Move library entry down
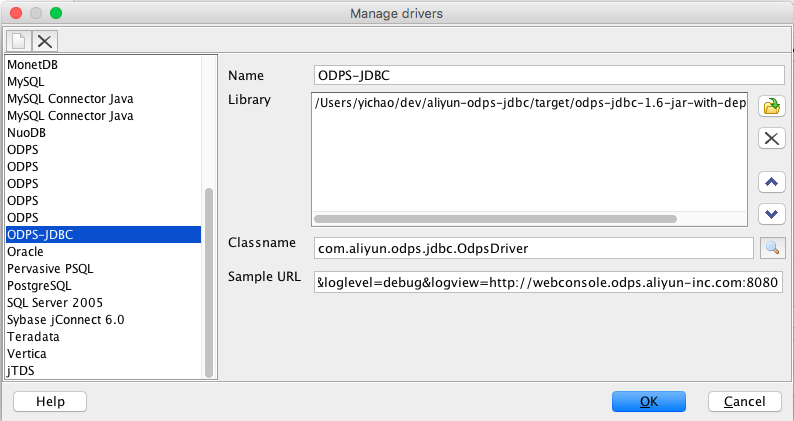This screenshot has height=421, width=794. (x=770, y=213)
